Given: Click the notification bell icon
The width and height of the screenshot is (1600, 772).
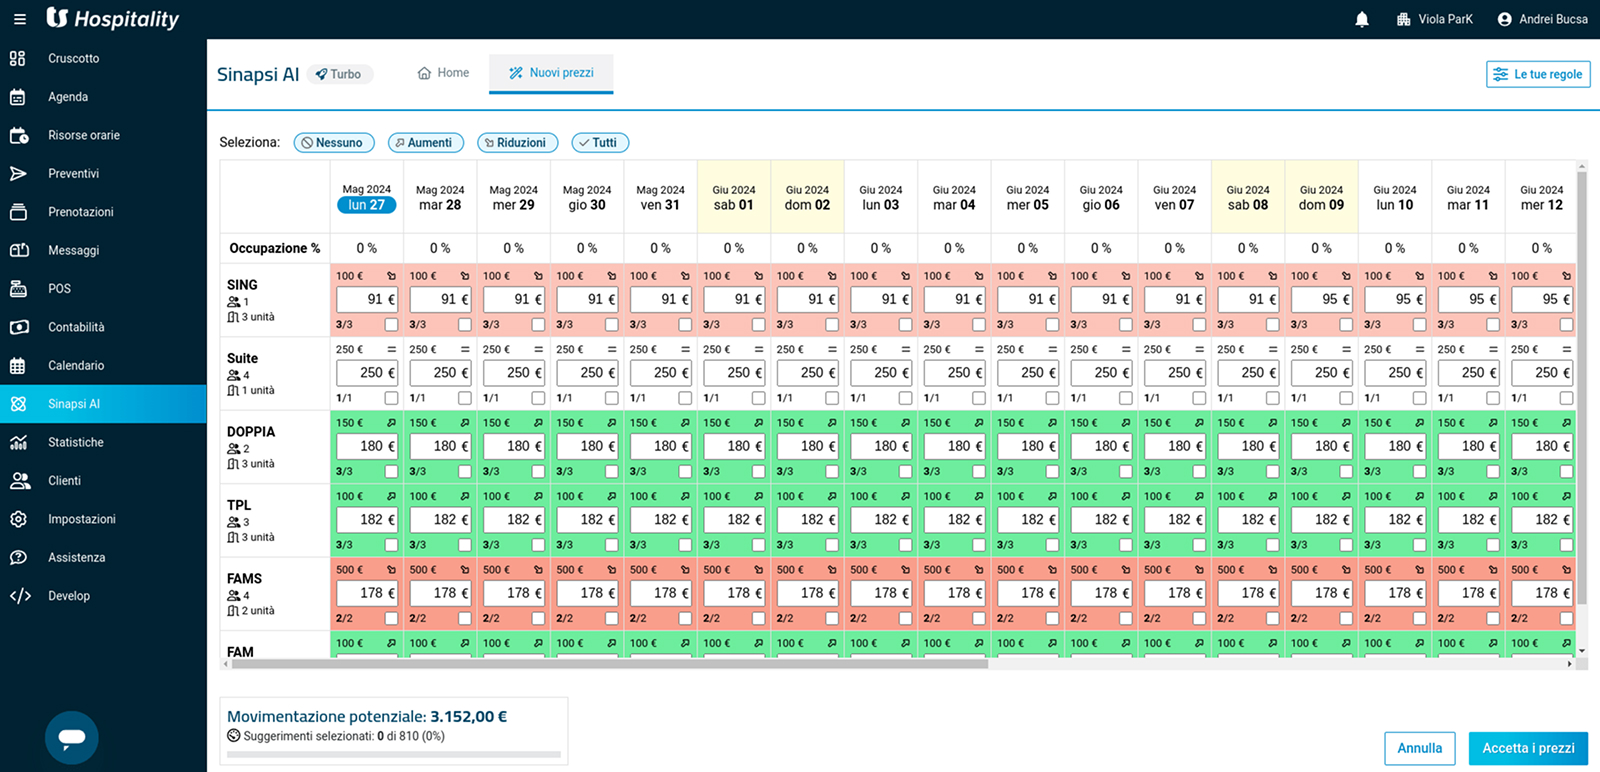Looking at the screenshot, I should click(1361, 19).
